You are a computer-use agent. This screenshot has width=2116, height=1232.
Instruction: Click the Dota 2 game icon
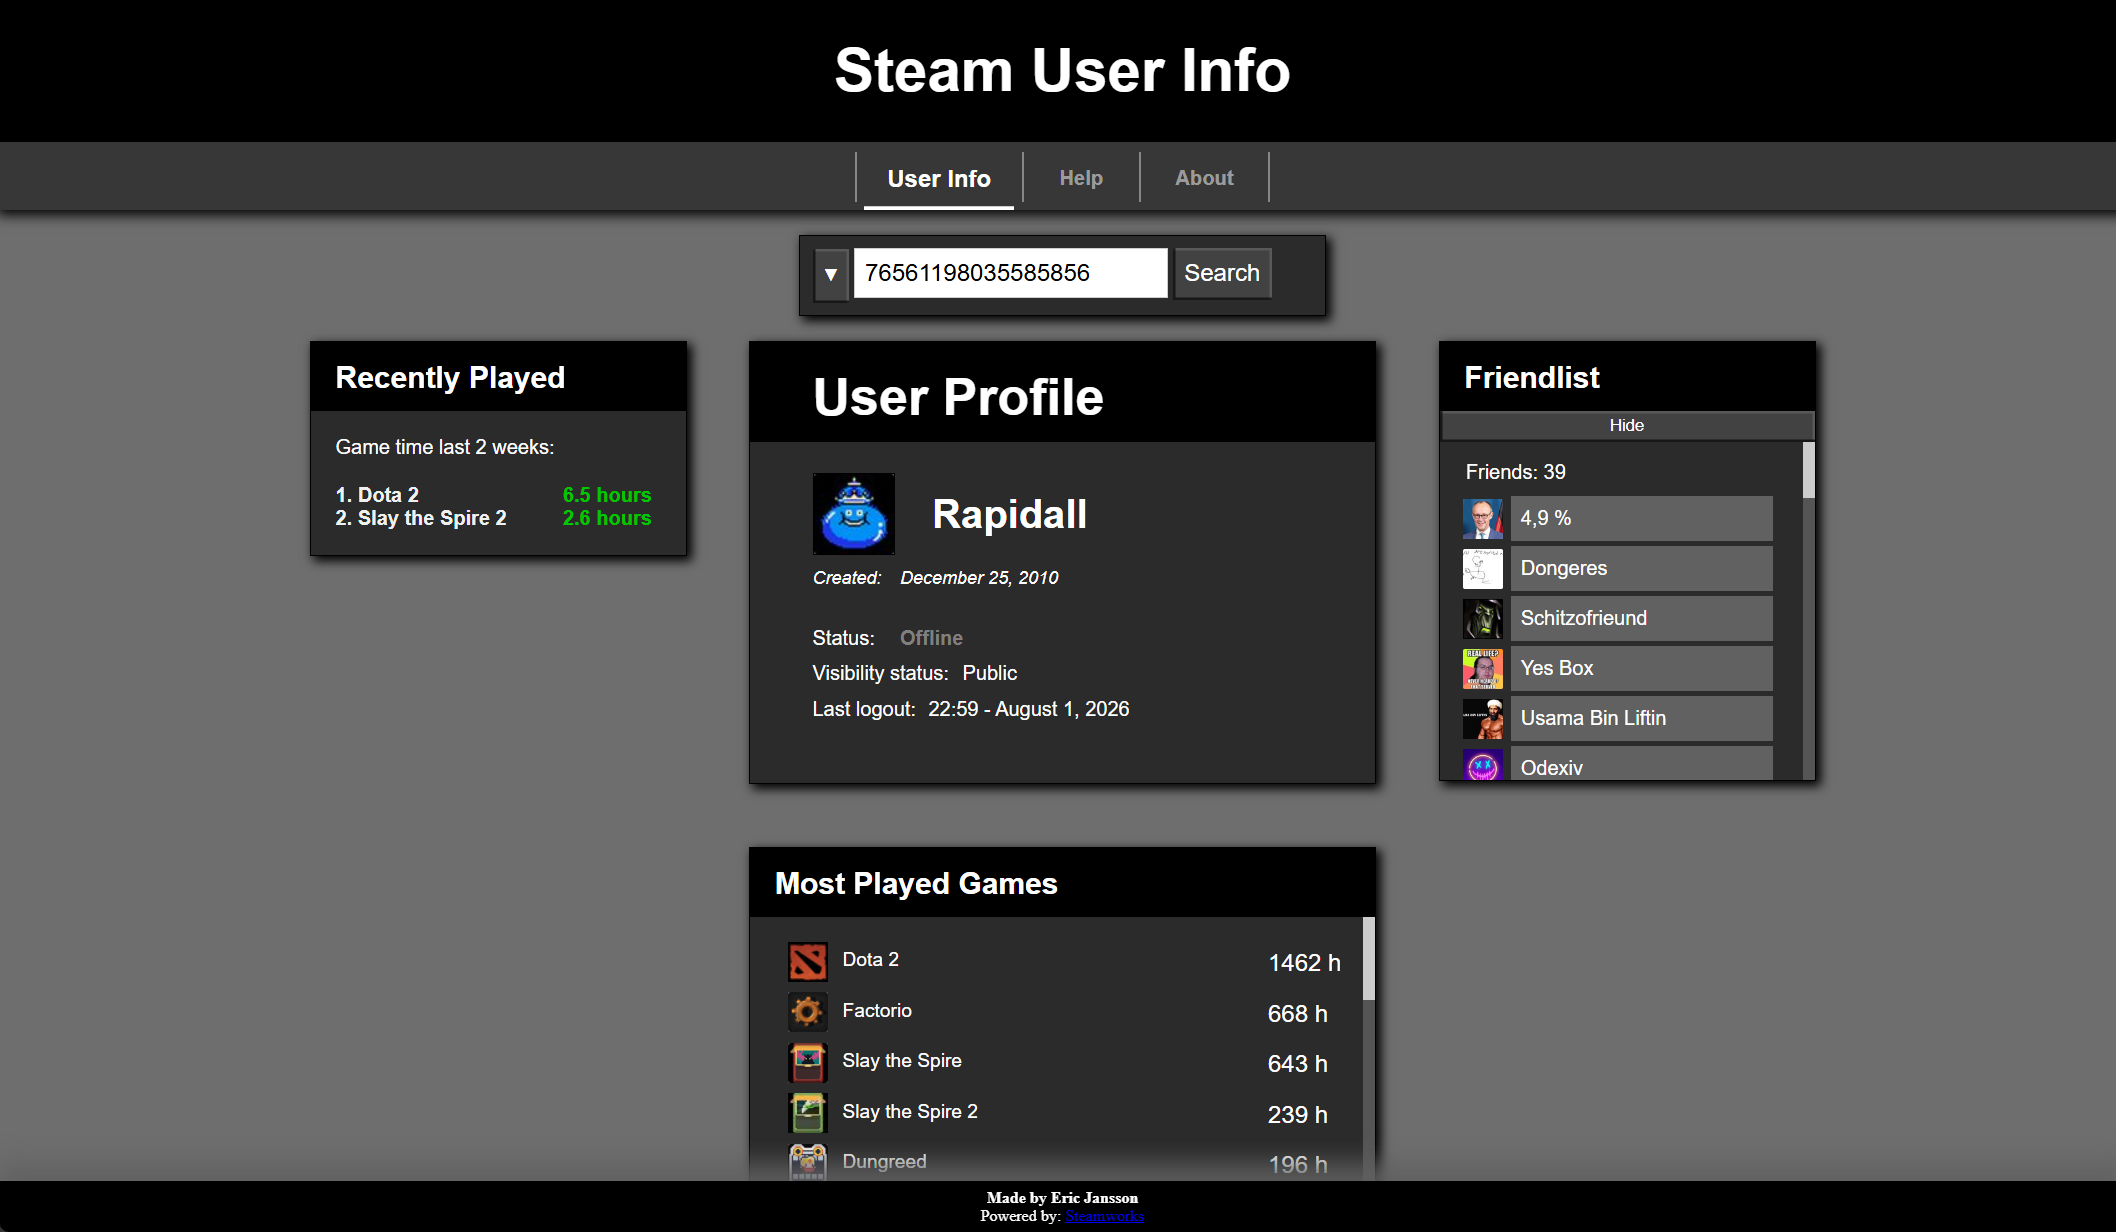807,962
